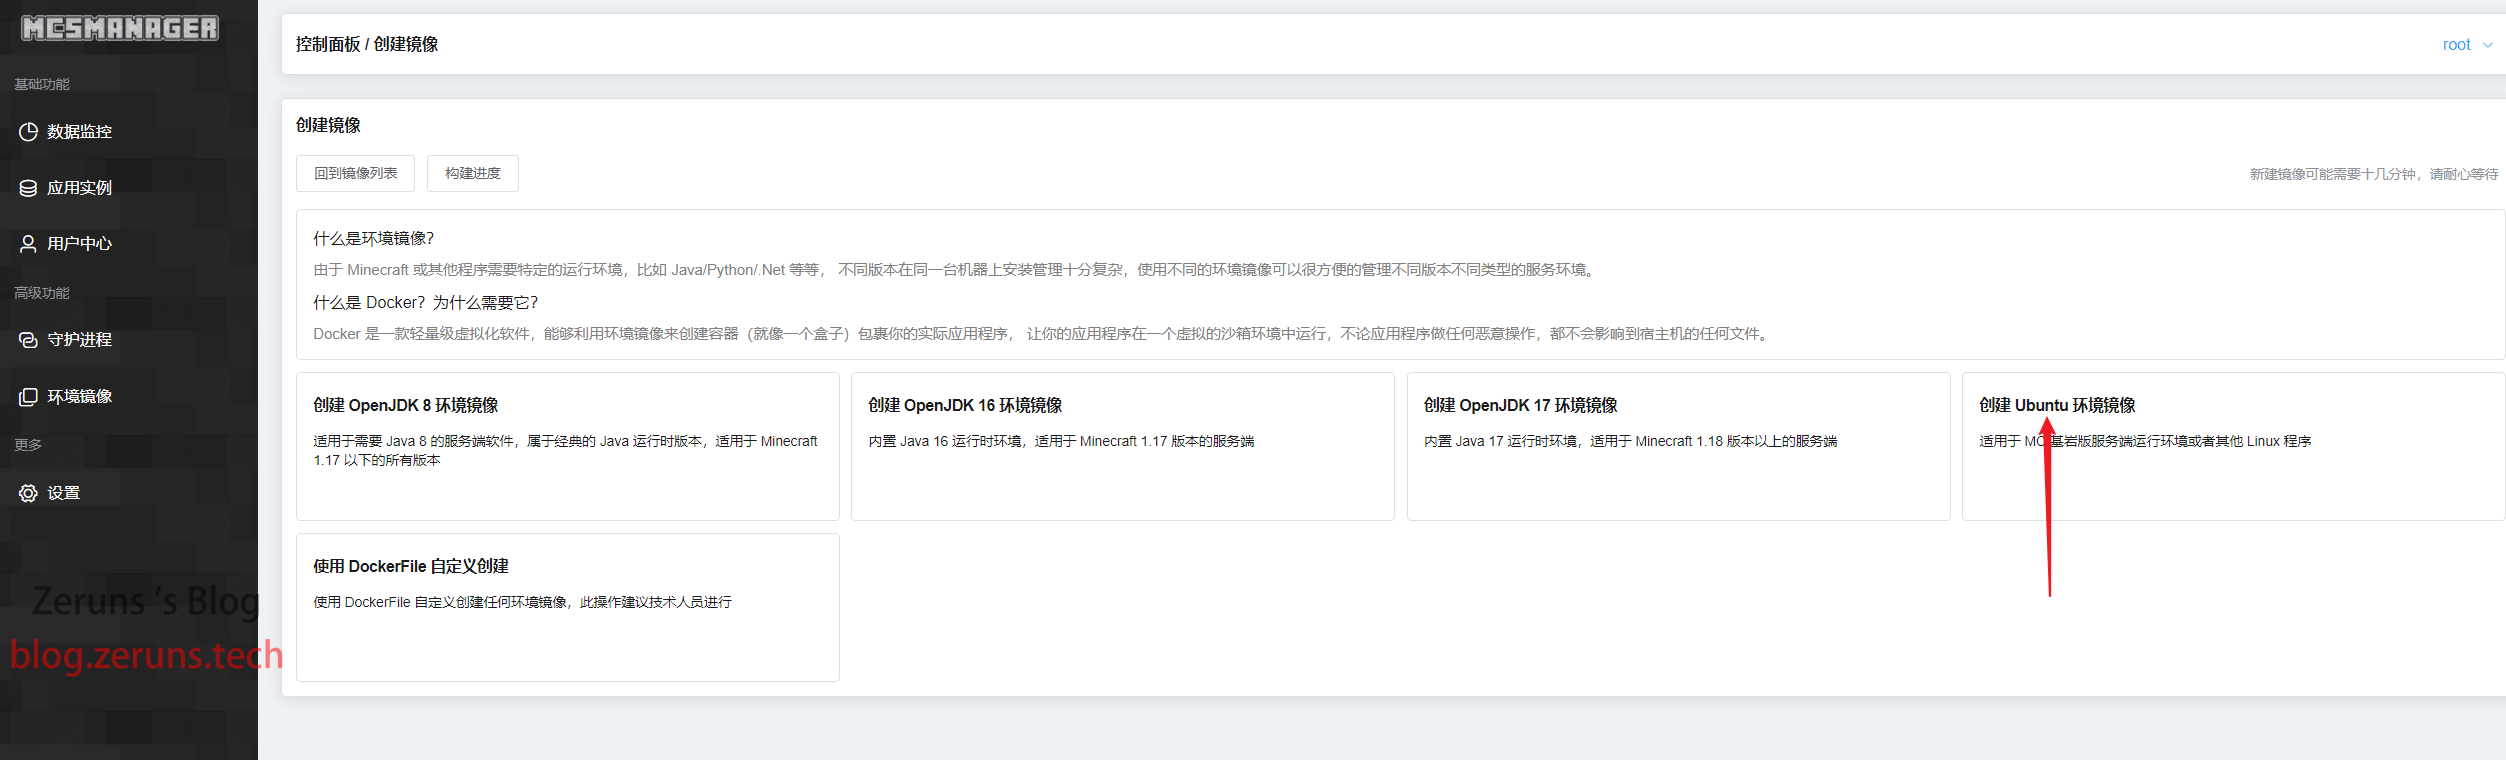
Task: Click the 回到镜像列表 button
Action: point(355,173)
